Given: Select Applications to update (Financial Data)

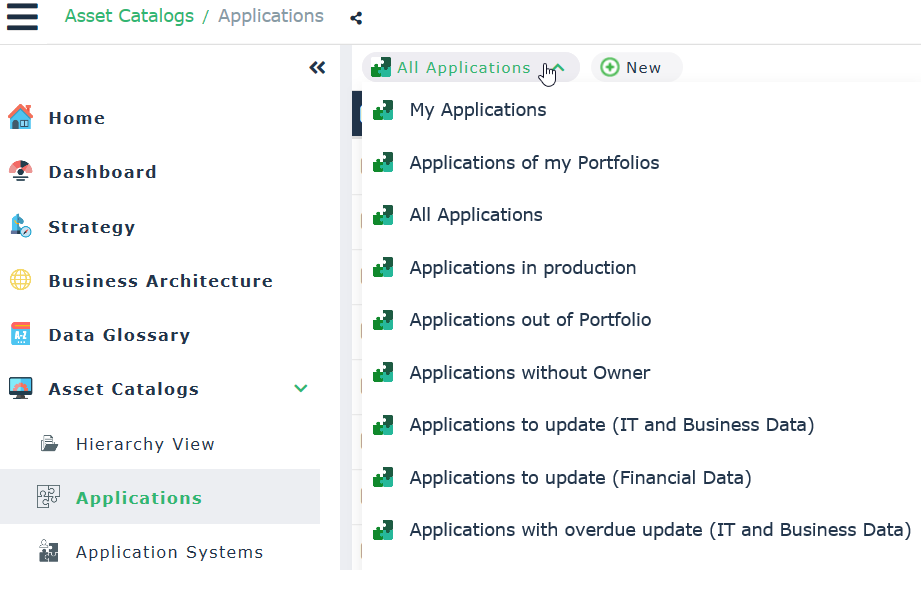Looking at the screenshot, I should point(580,478).
